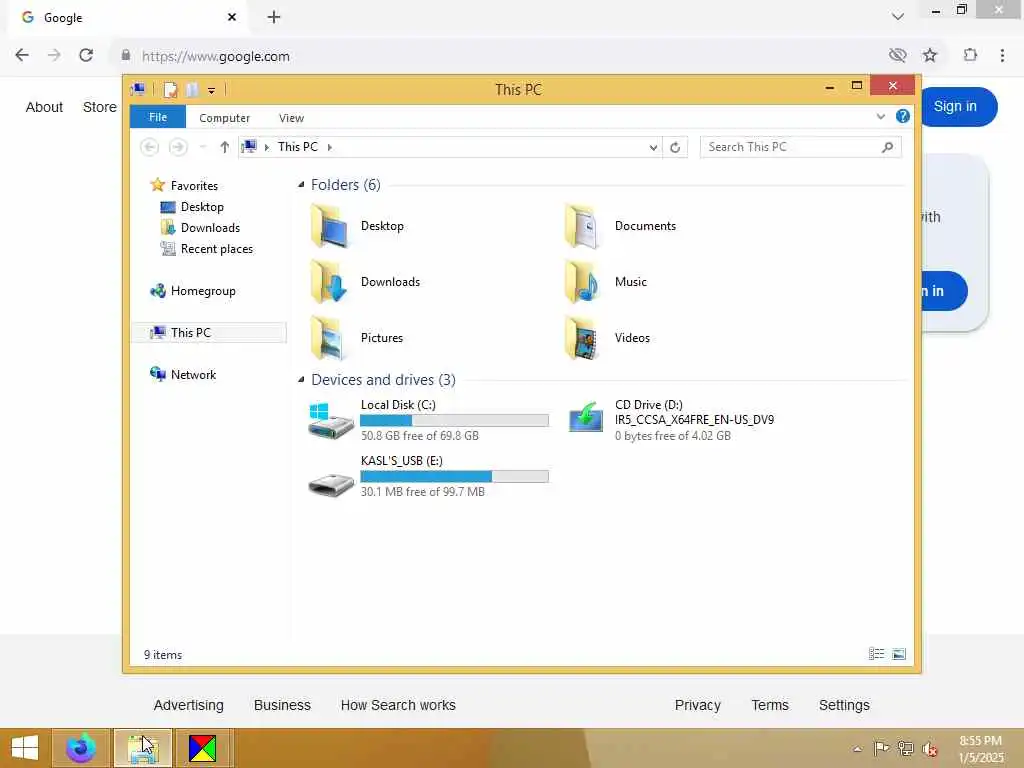Image resolution: width=1024 pixels, height=768 pixels.
Task: Open How Search works footer link
Action: click(398, 705)
